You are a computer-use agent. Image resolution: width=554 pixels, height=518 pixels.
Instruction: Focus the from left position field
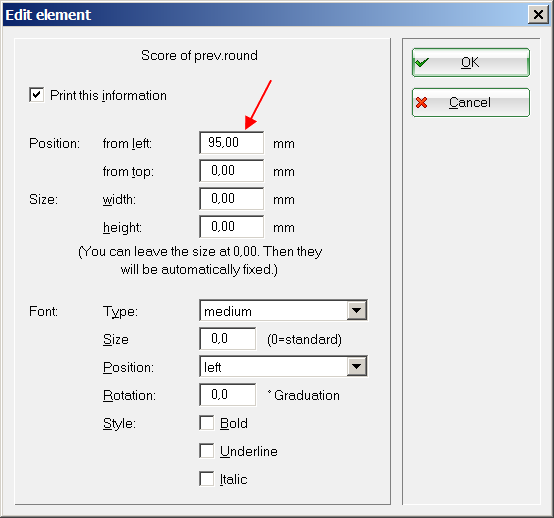tap(231, 143)
